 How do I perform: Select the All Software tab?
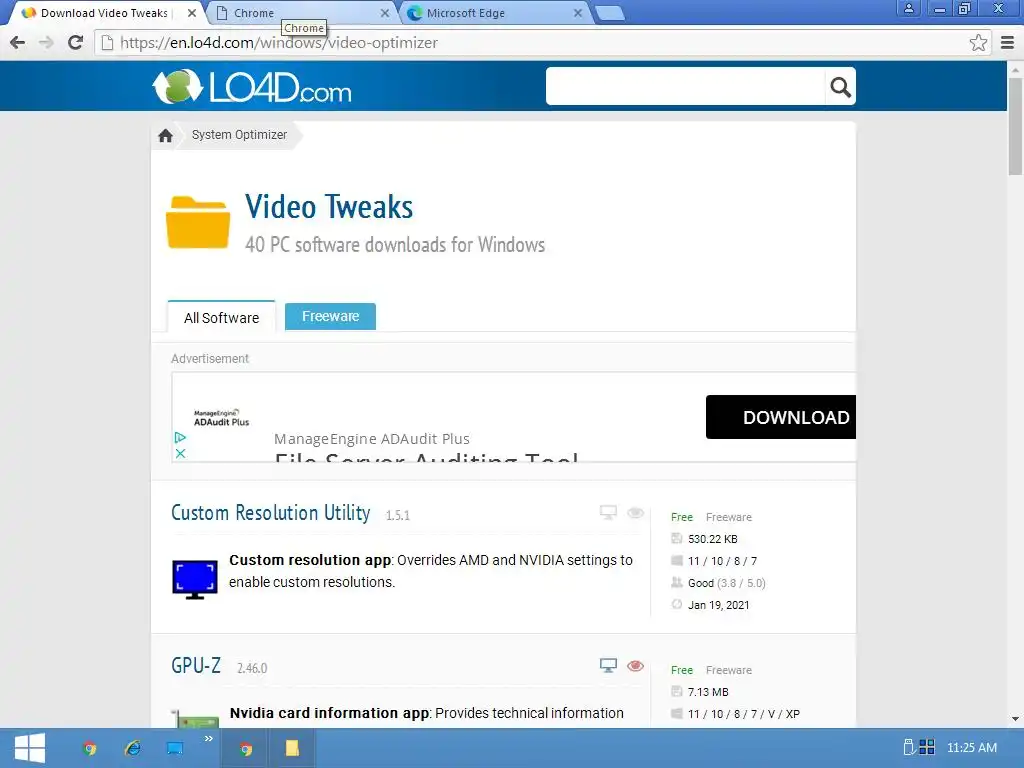coord(221,317)
